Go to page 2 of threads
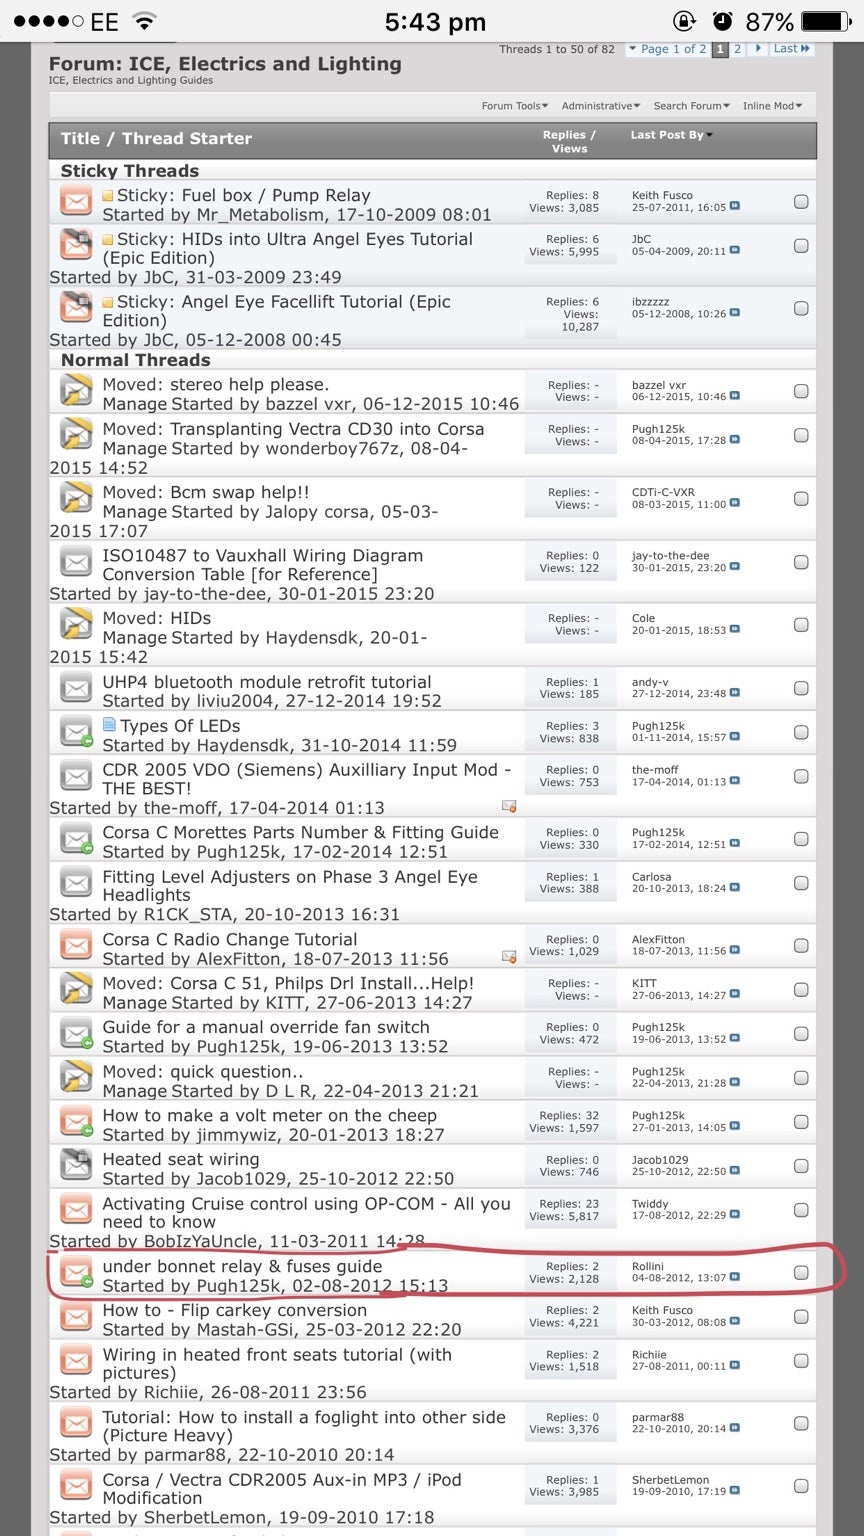Viewport: 864px width, 1536px height. 738,49
